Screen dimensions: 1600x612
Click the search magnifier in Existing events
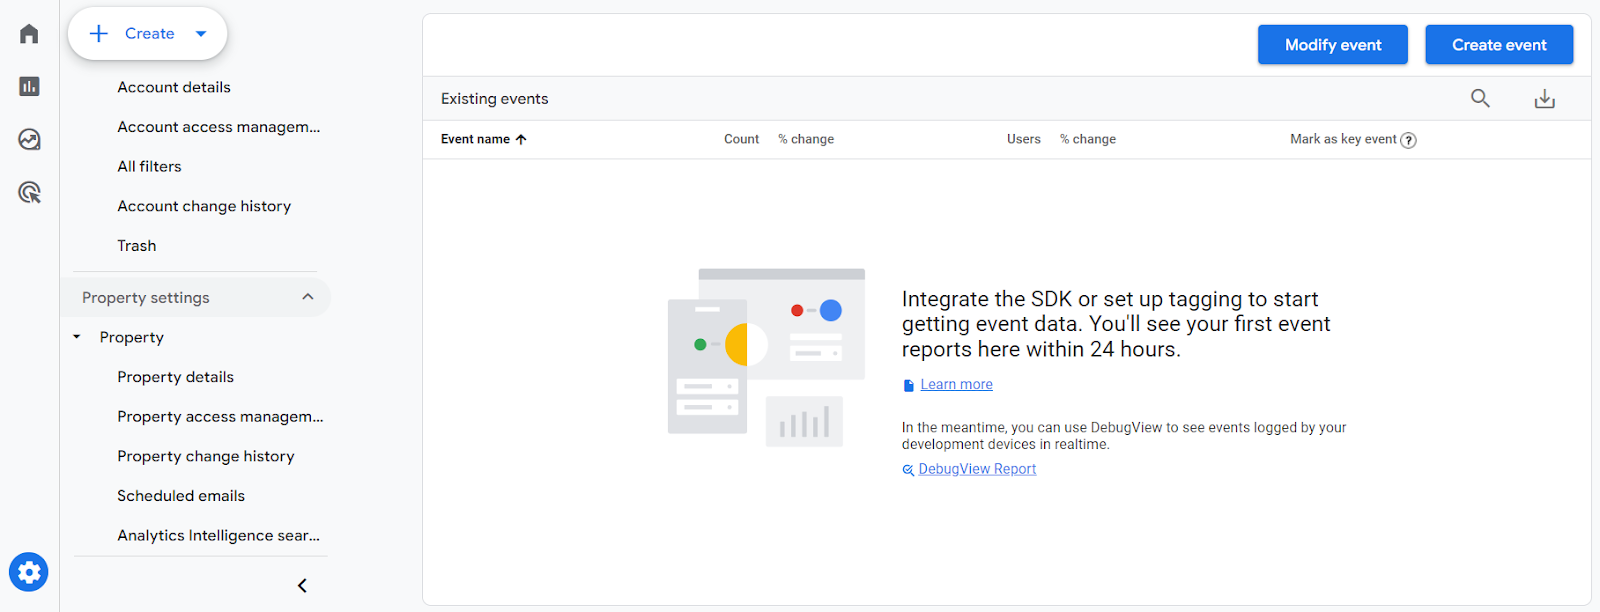[1480, 98]
